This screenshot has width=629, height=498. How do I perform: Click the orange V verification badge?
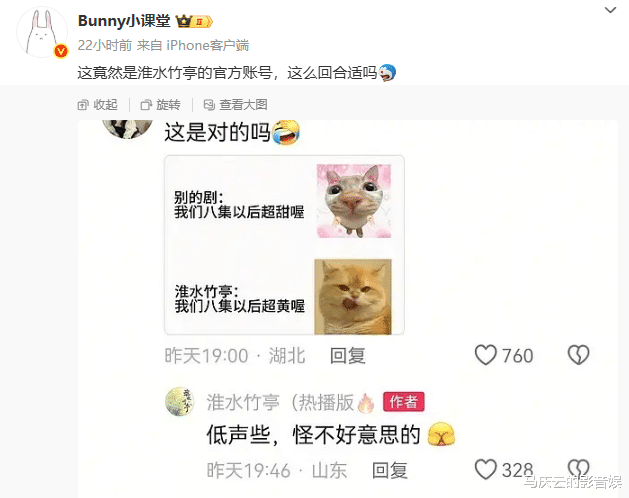(61, 51)
